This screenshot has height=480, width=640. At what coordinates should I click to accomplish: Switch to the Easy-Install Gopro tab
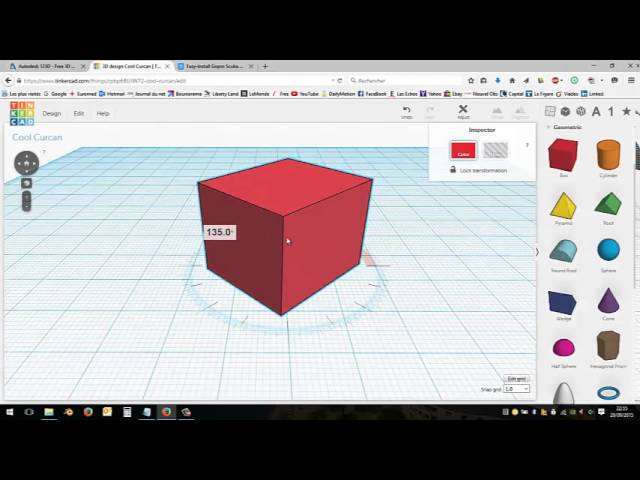coord(216,66)
